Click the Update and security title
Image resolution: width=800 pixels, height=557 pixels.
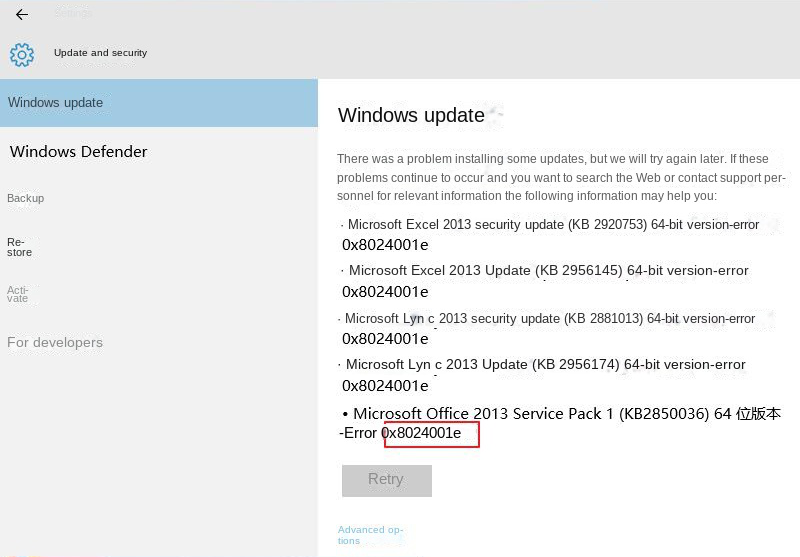(100, 53)
